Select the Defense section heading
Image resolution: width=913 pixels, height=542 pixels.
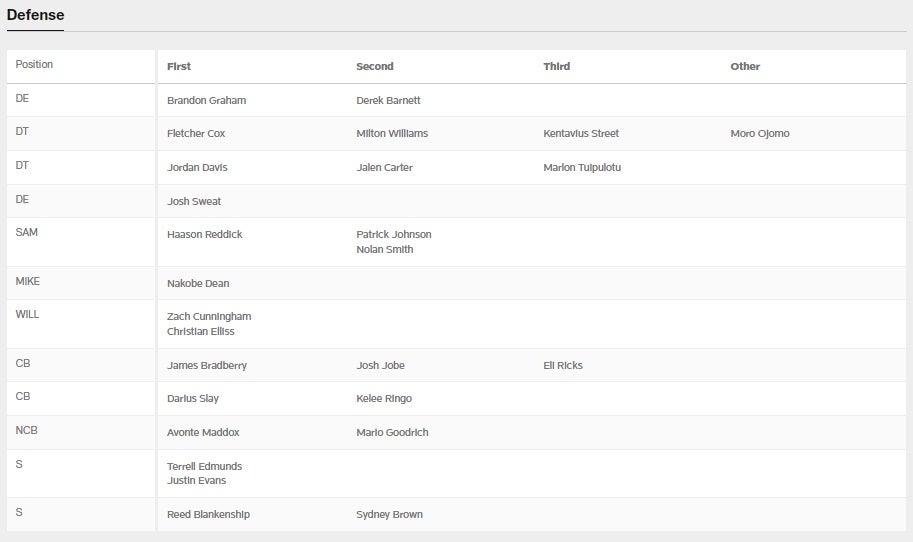coord(35,15)
